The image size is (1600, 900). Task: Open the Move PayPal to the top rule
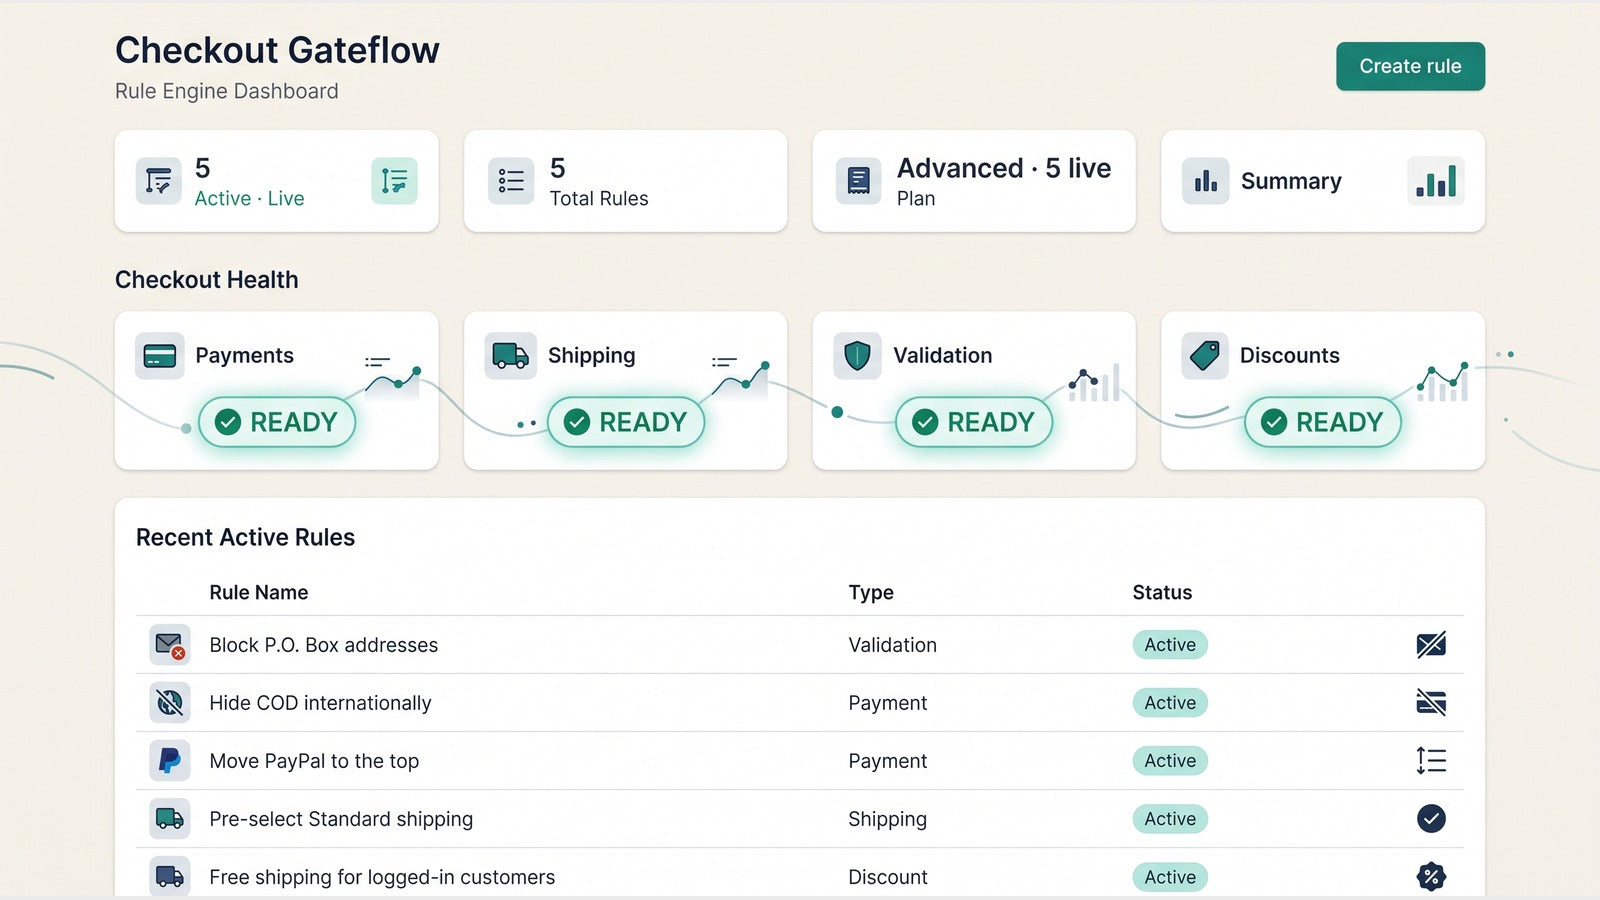314,761
